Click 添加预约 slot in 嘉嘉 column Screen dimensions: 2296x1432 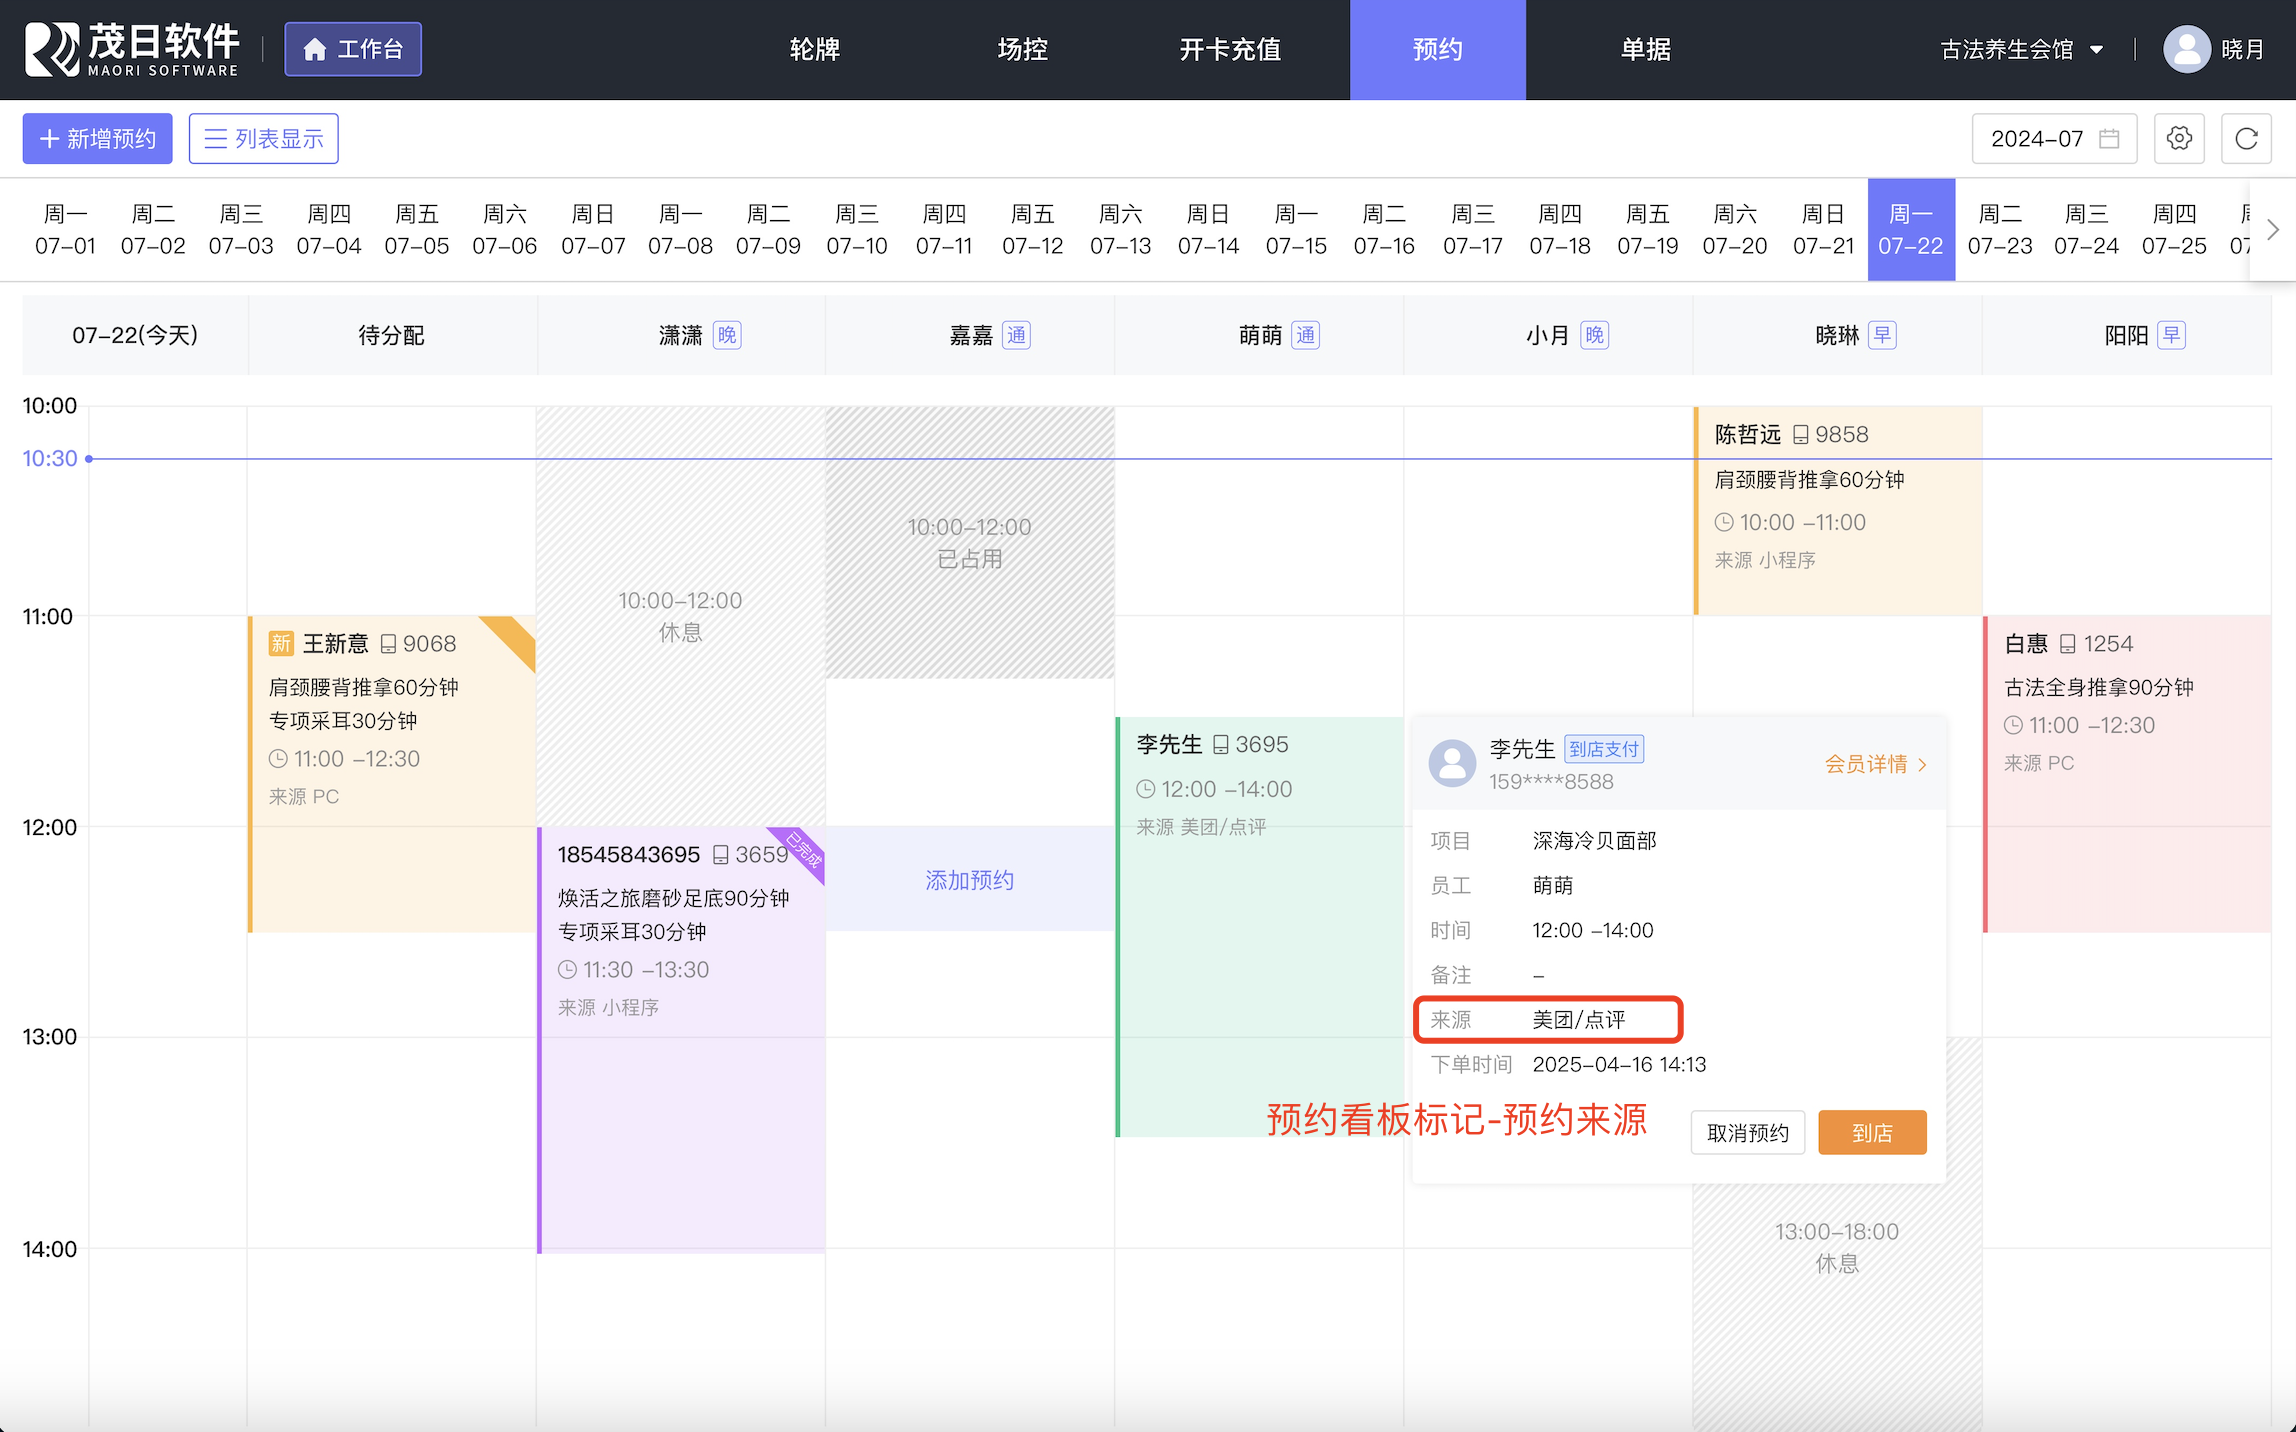(969, 879)
